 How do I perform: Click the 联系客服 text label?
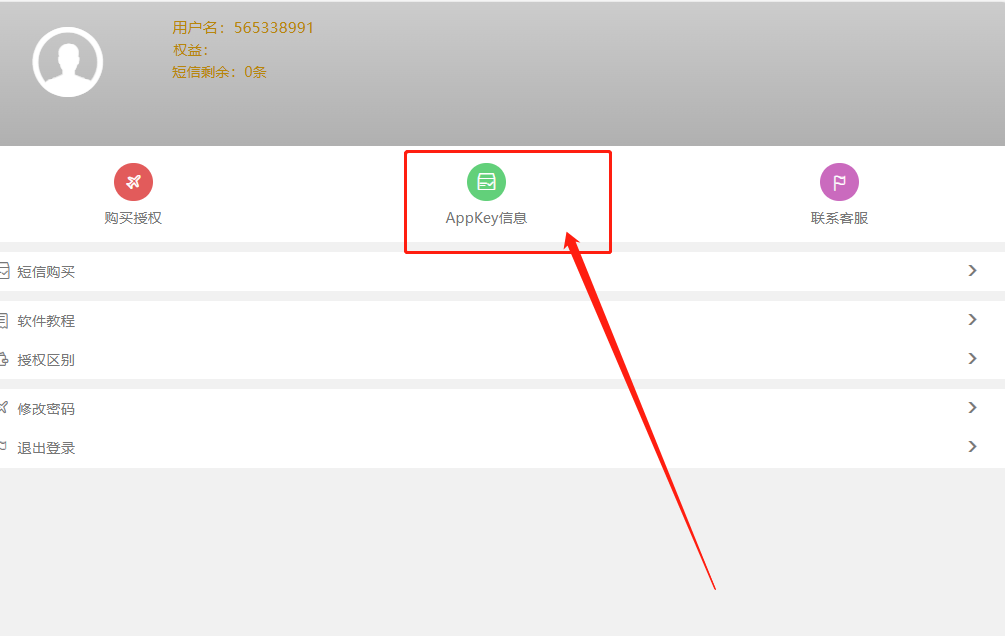pos(839,218)
